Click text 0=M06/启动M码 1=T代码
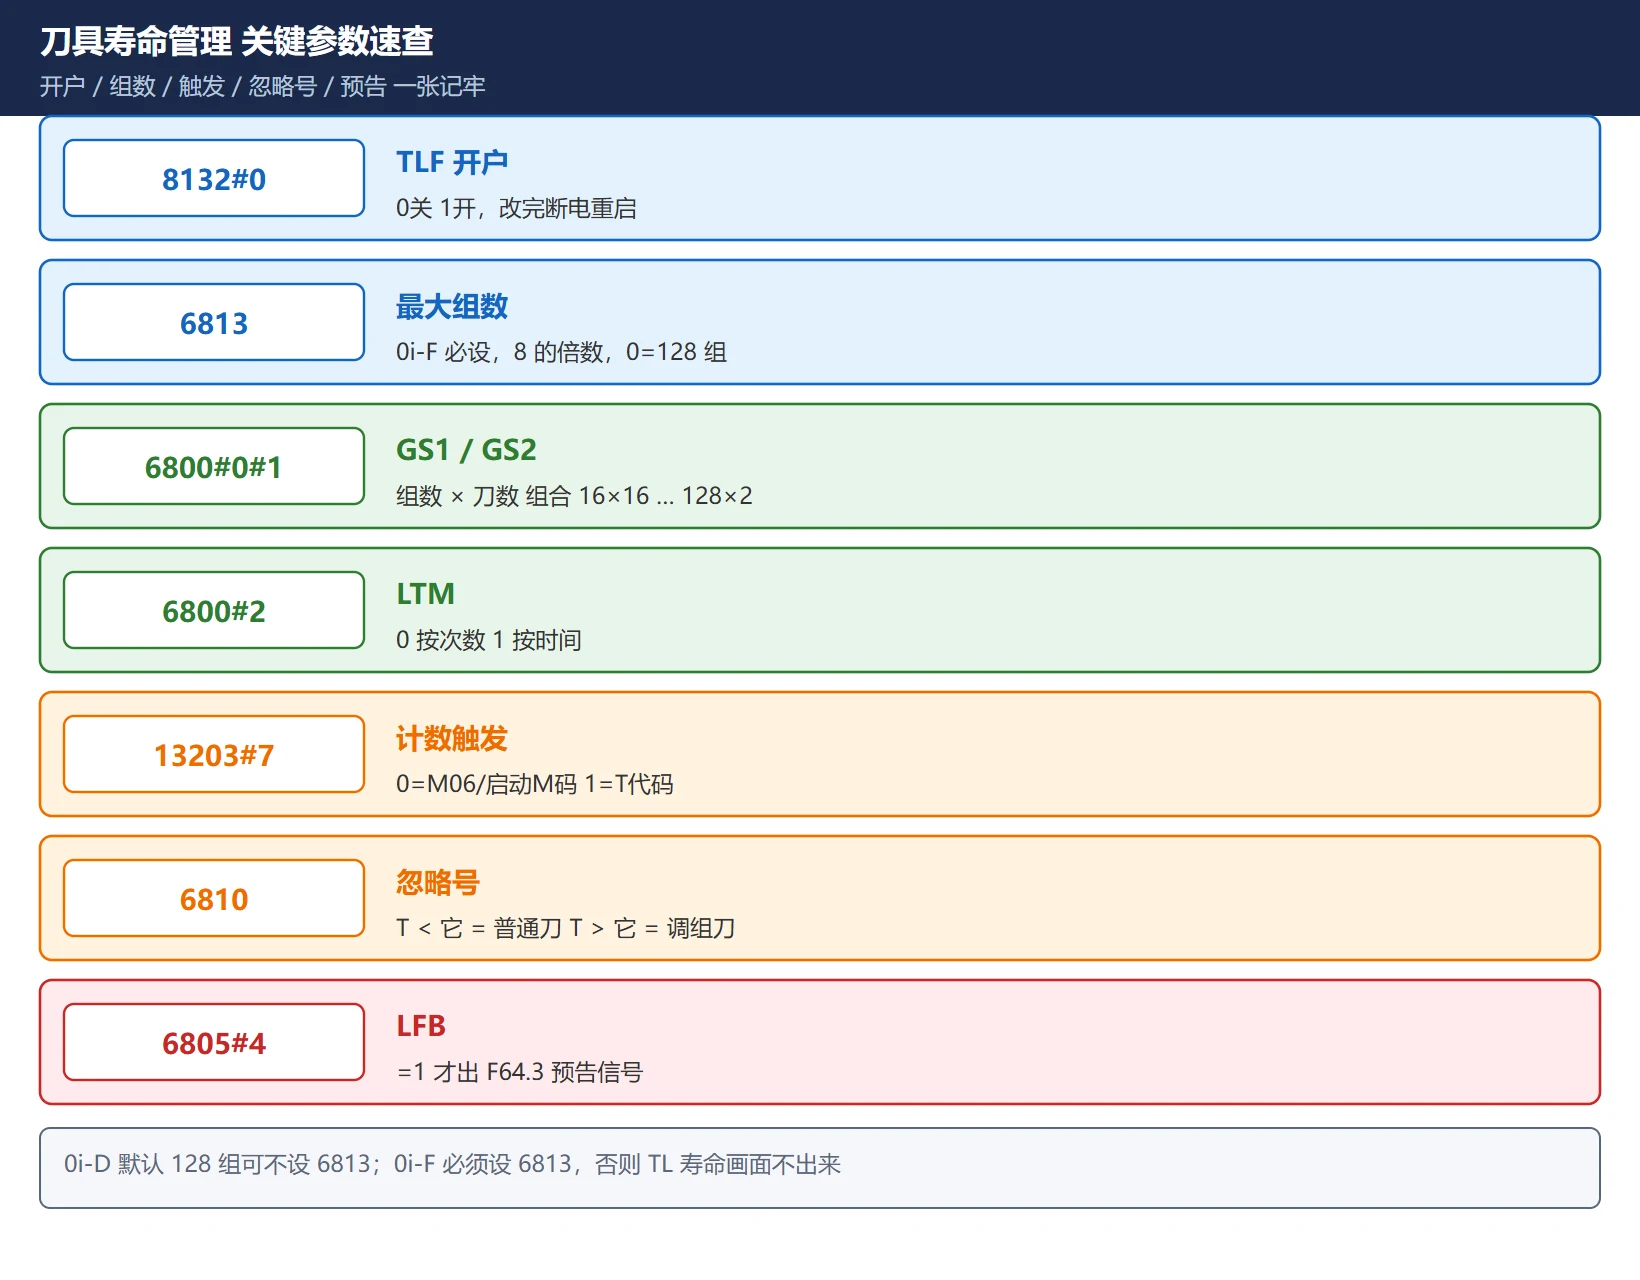The height and width of the screenshot is (1280, 1640). click(535, 784)
